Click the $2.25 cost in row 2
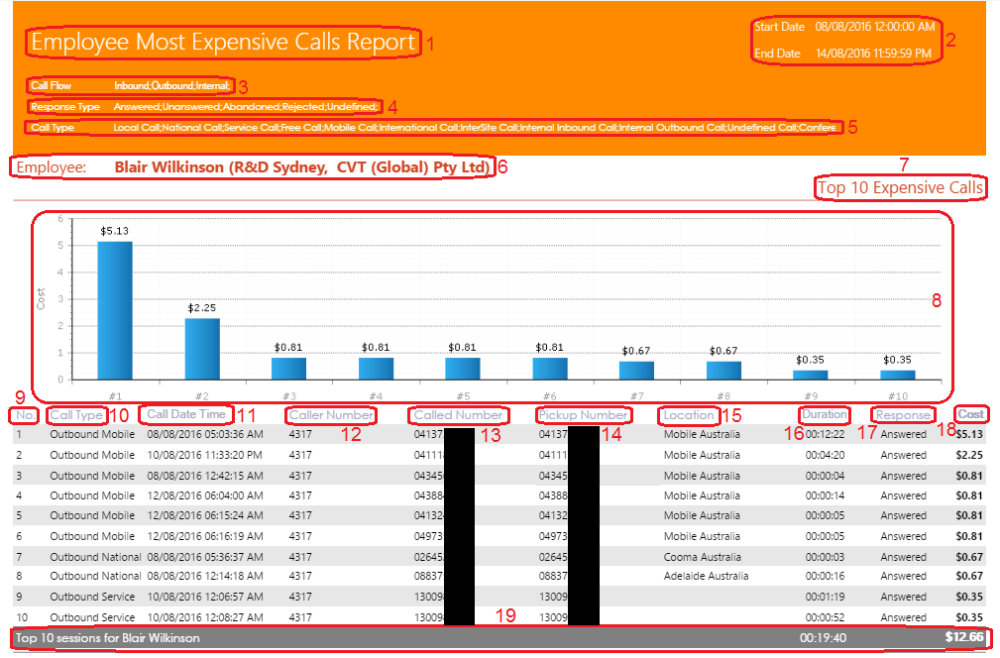The image size is (1000, 658). pyautogui.click(x=969, y=455)
